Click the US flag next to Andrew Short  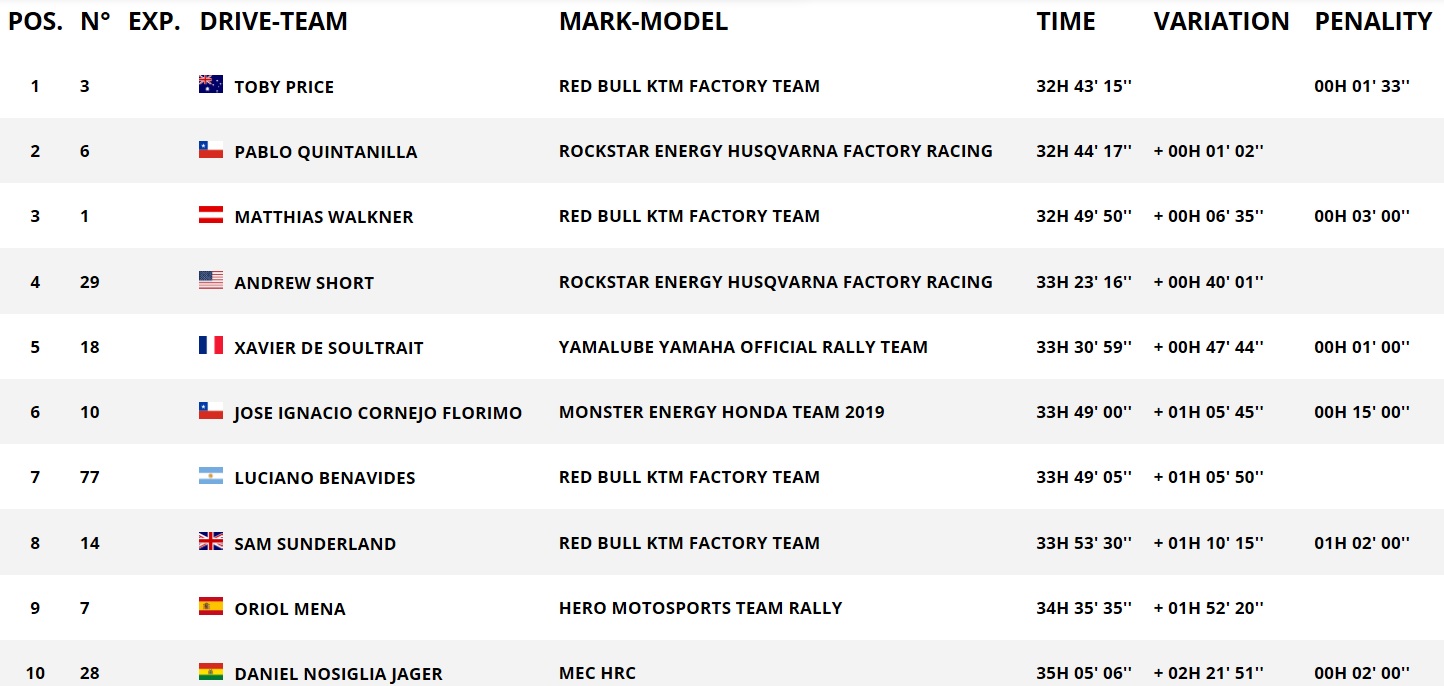(211, 280)
